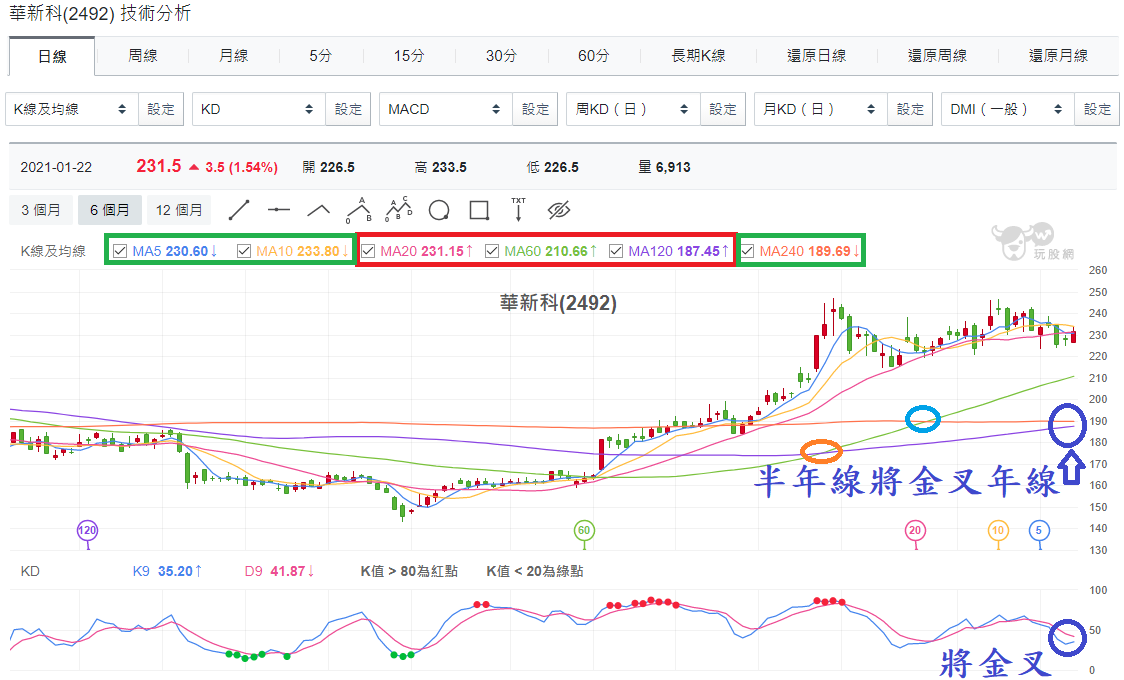Click the 高 233.5 high price
The image size is (1124, 680).
[x=440, y=167]
